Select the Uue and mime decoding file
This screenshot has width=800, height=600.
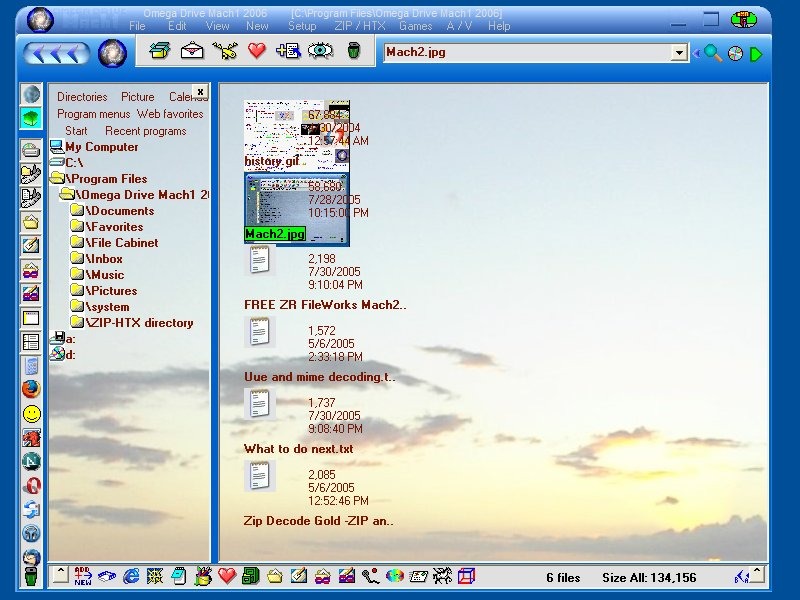319,377
